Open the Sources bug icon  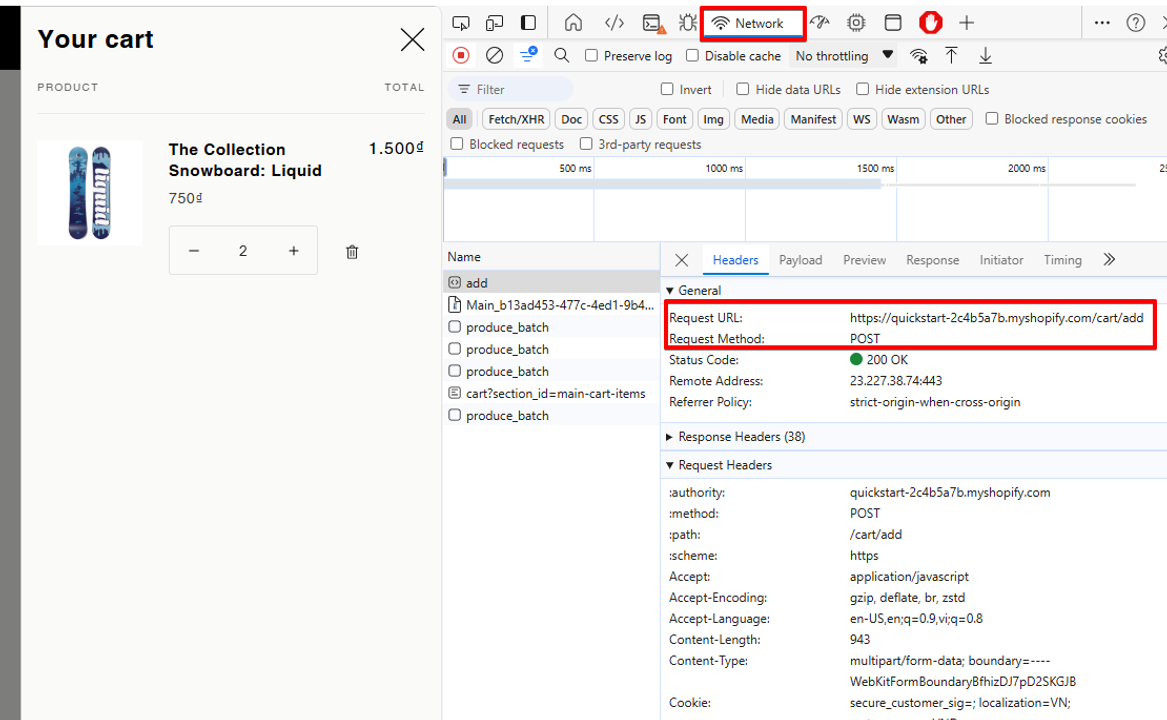[x=688, y=23]
